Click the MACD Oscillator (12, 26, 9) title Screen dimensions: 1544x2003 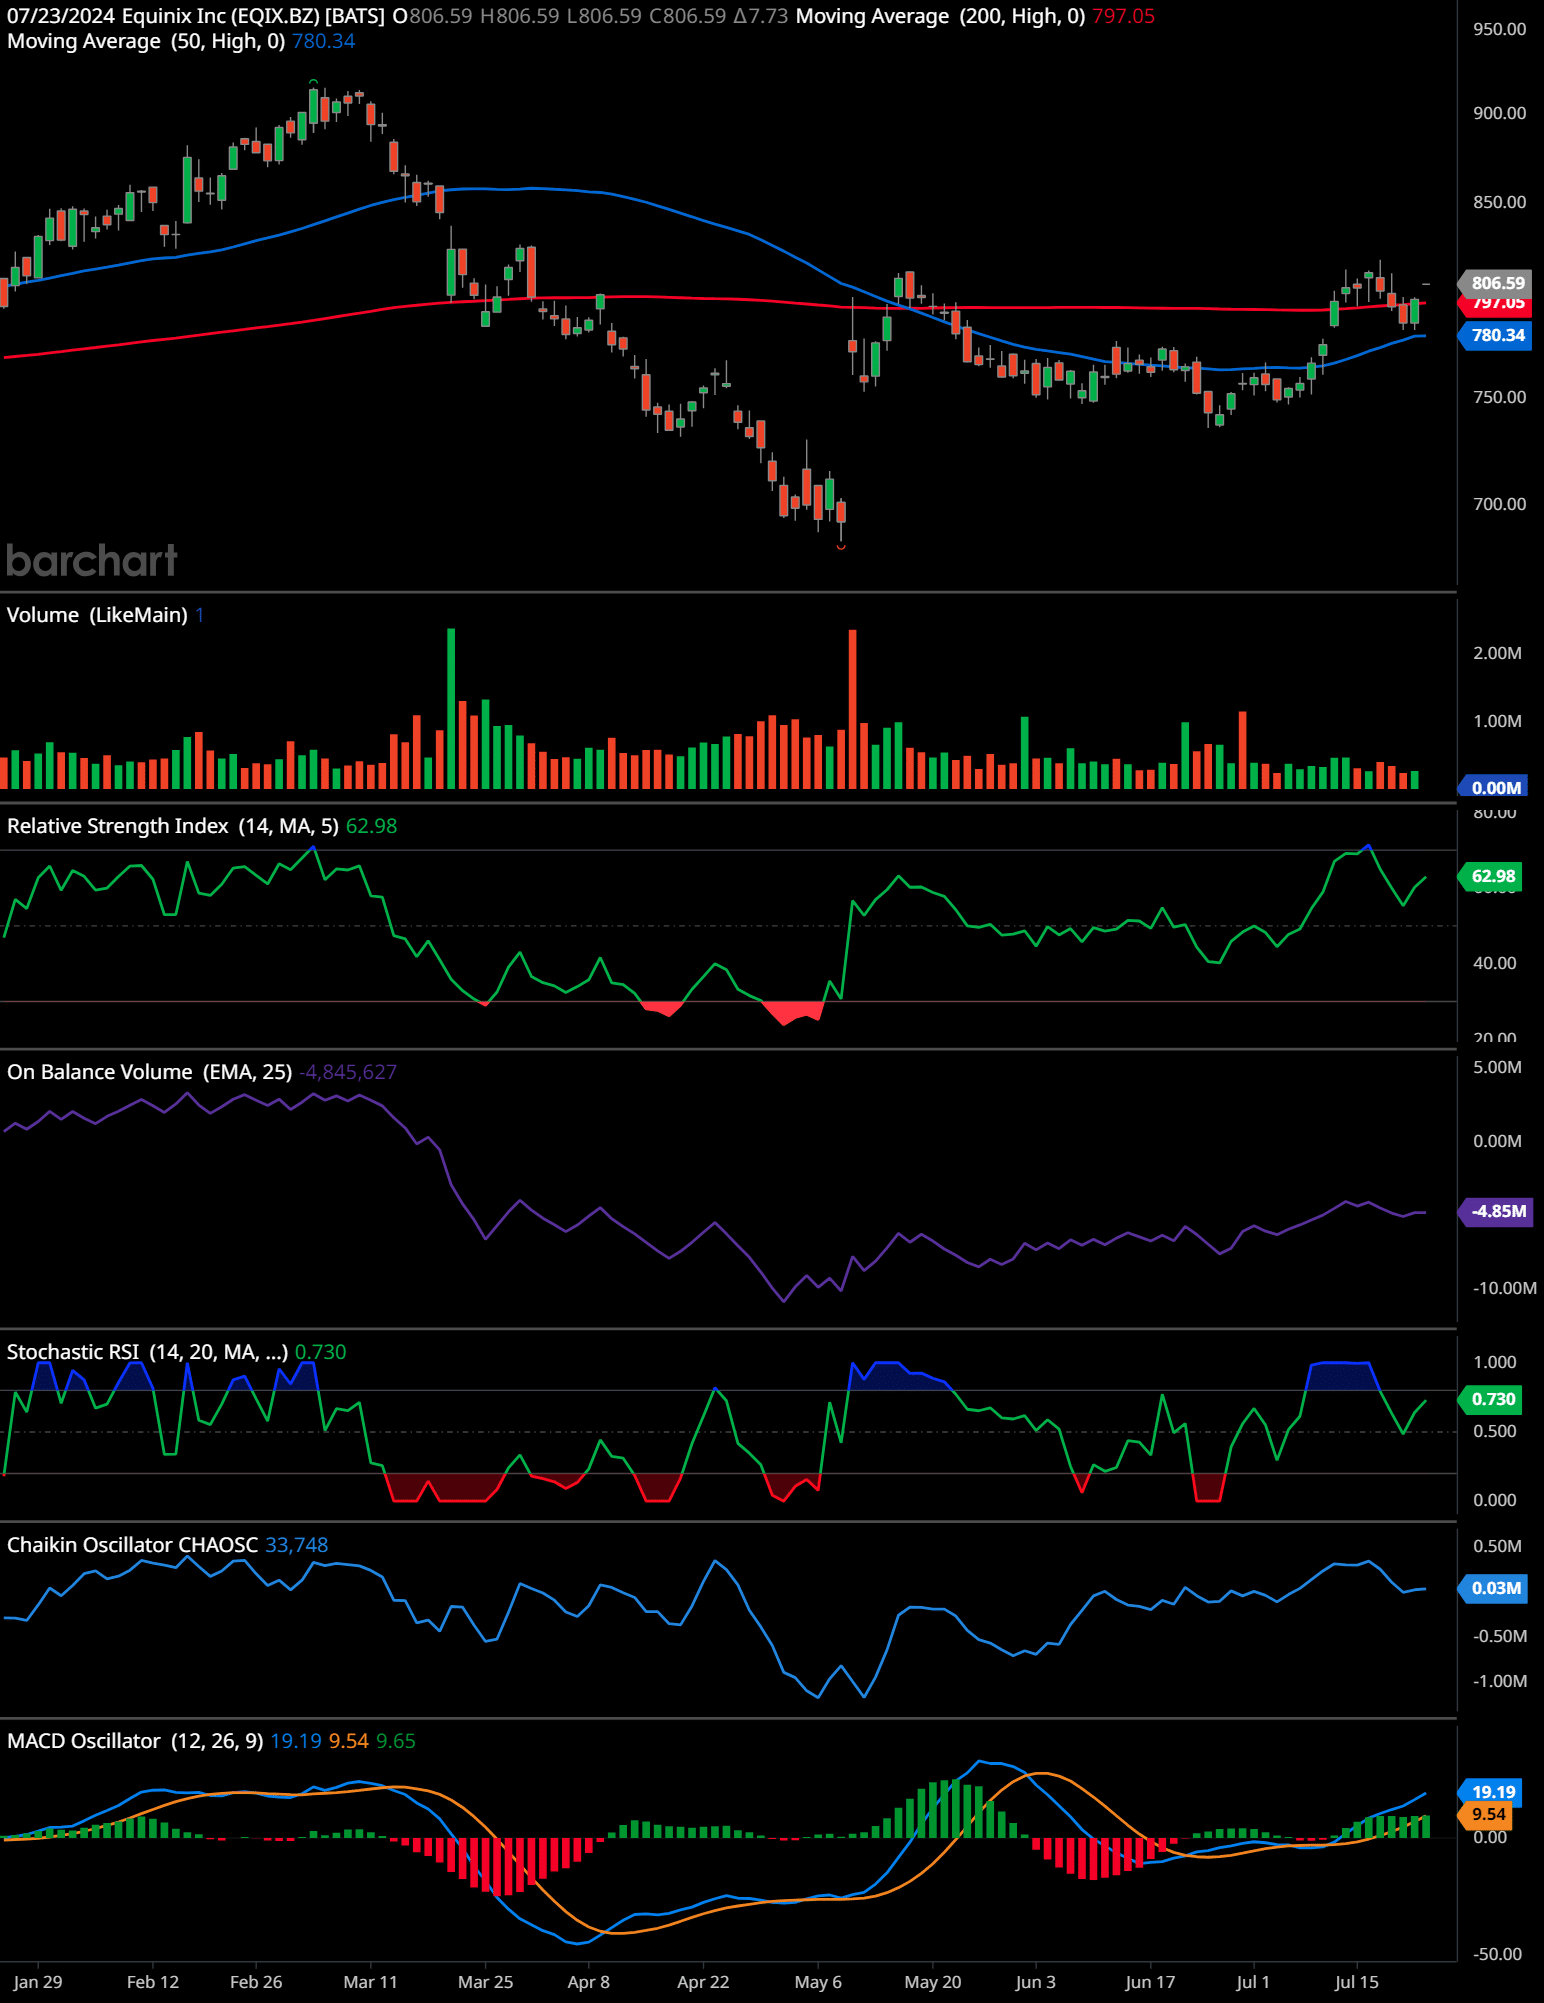[135, 1741]
